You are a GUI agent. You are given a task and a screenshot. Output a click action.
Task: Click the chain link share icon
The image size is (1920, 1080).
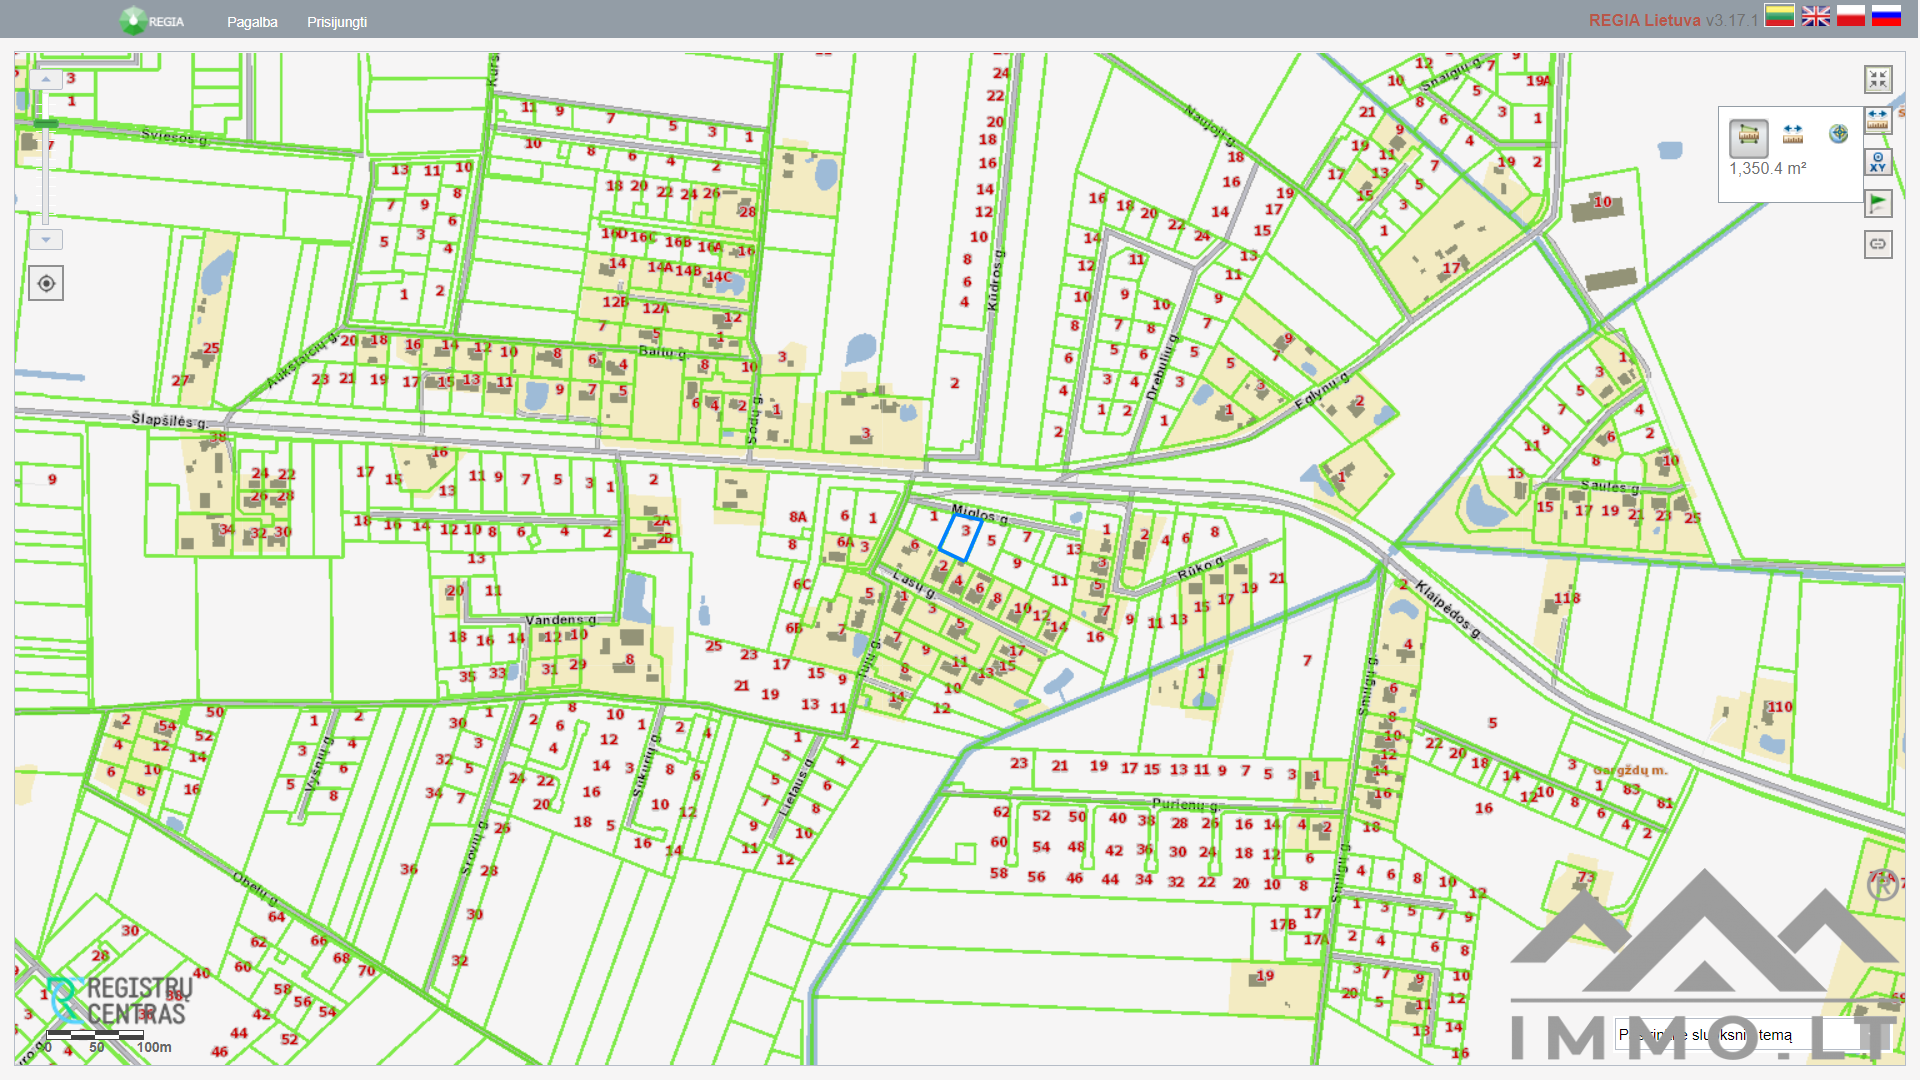coord(1878,244)
